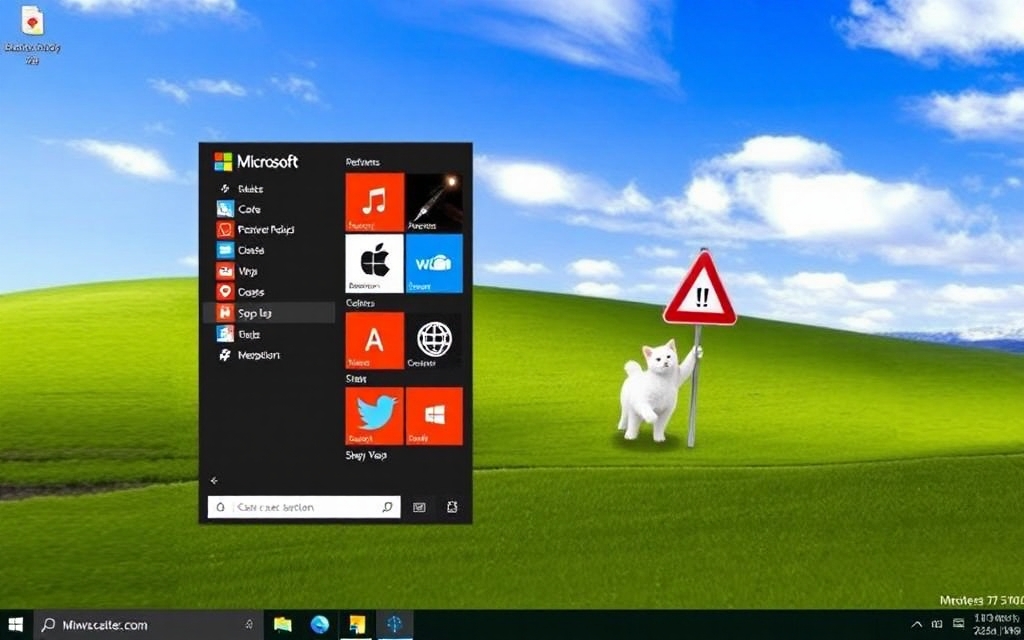1024x640 pixels.
Task: Open the yellow note app on taskbar
Action: [357, 625]
